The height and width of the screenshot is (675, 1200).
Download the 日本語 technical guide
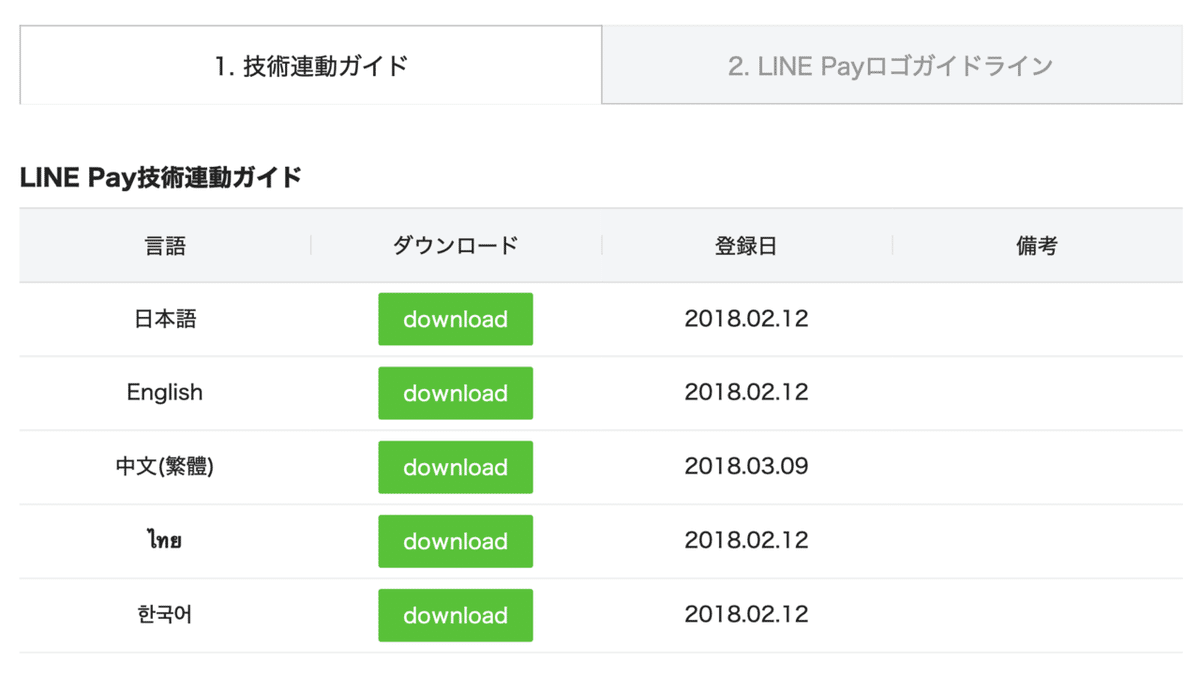click(455, 319)
